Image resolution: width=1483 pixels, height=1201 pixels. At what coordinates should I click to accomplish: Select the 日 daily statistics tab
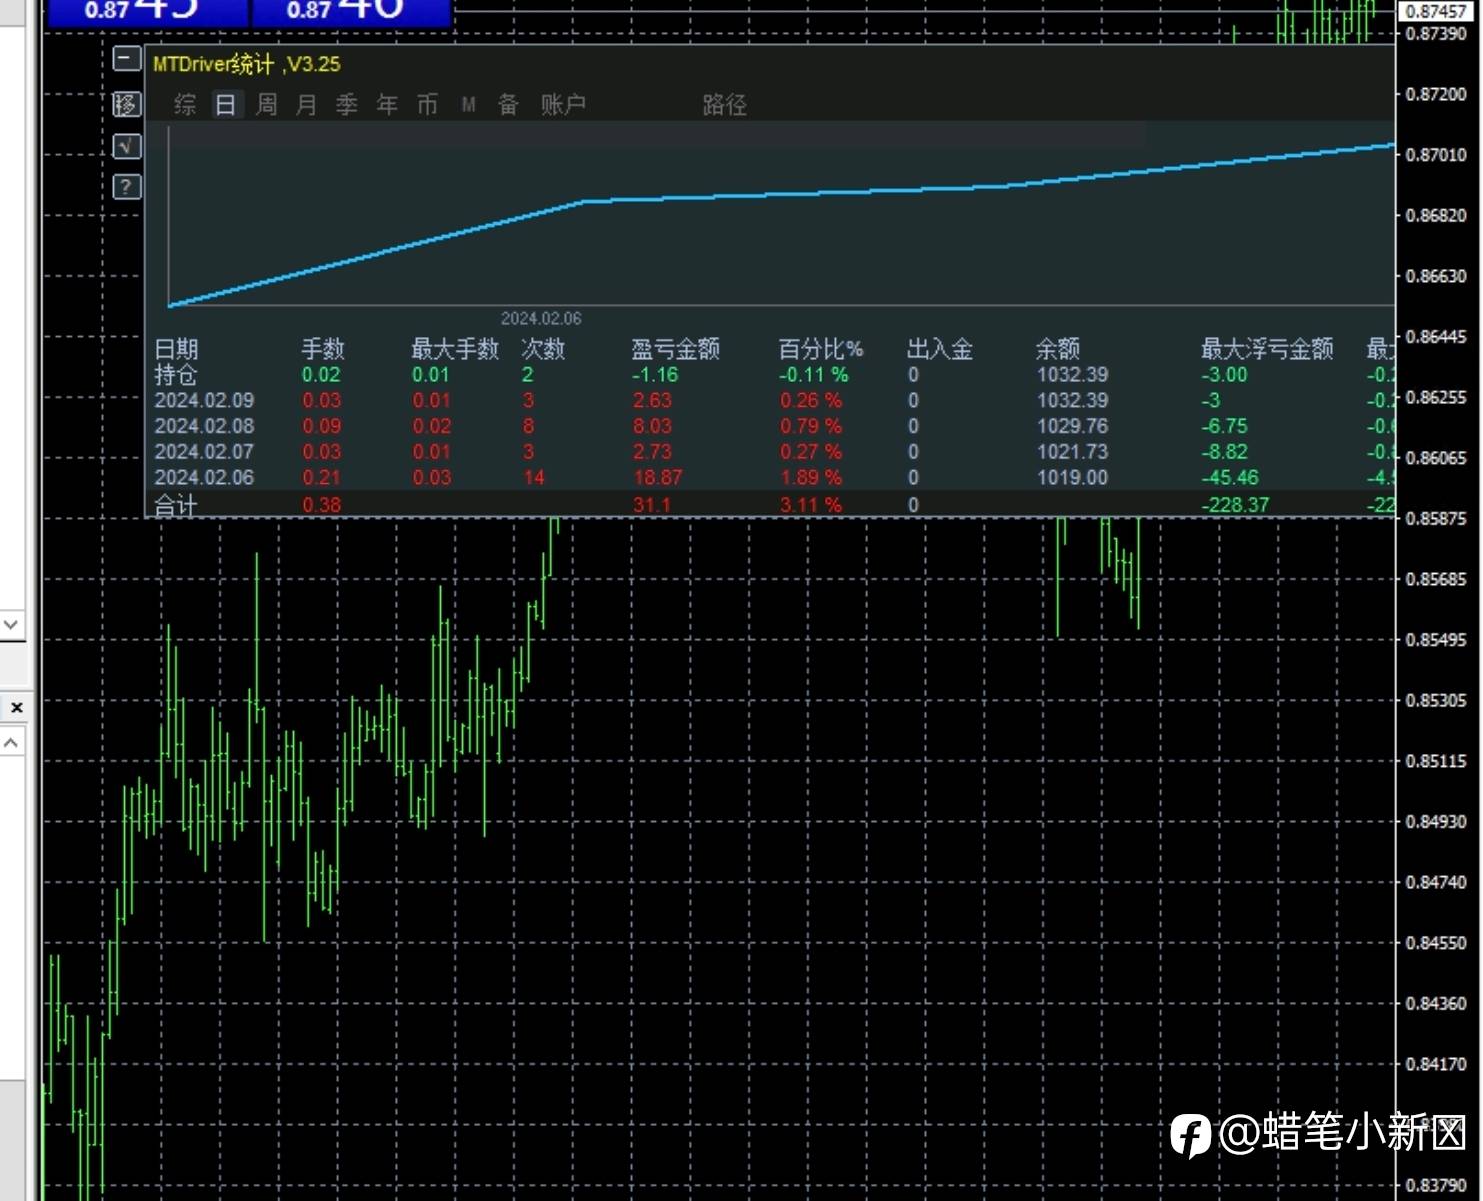(x=226, y=105)
